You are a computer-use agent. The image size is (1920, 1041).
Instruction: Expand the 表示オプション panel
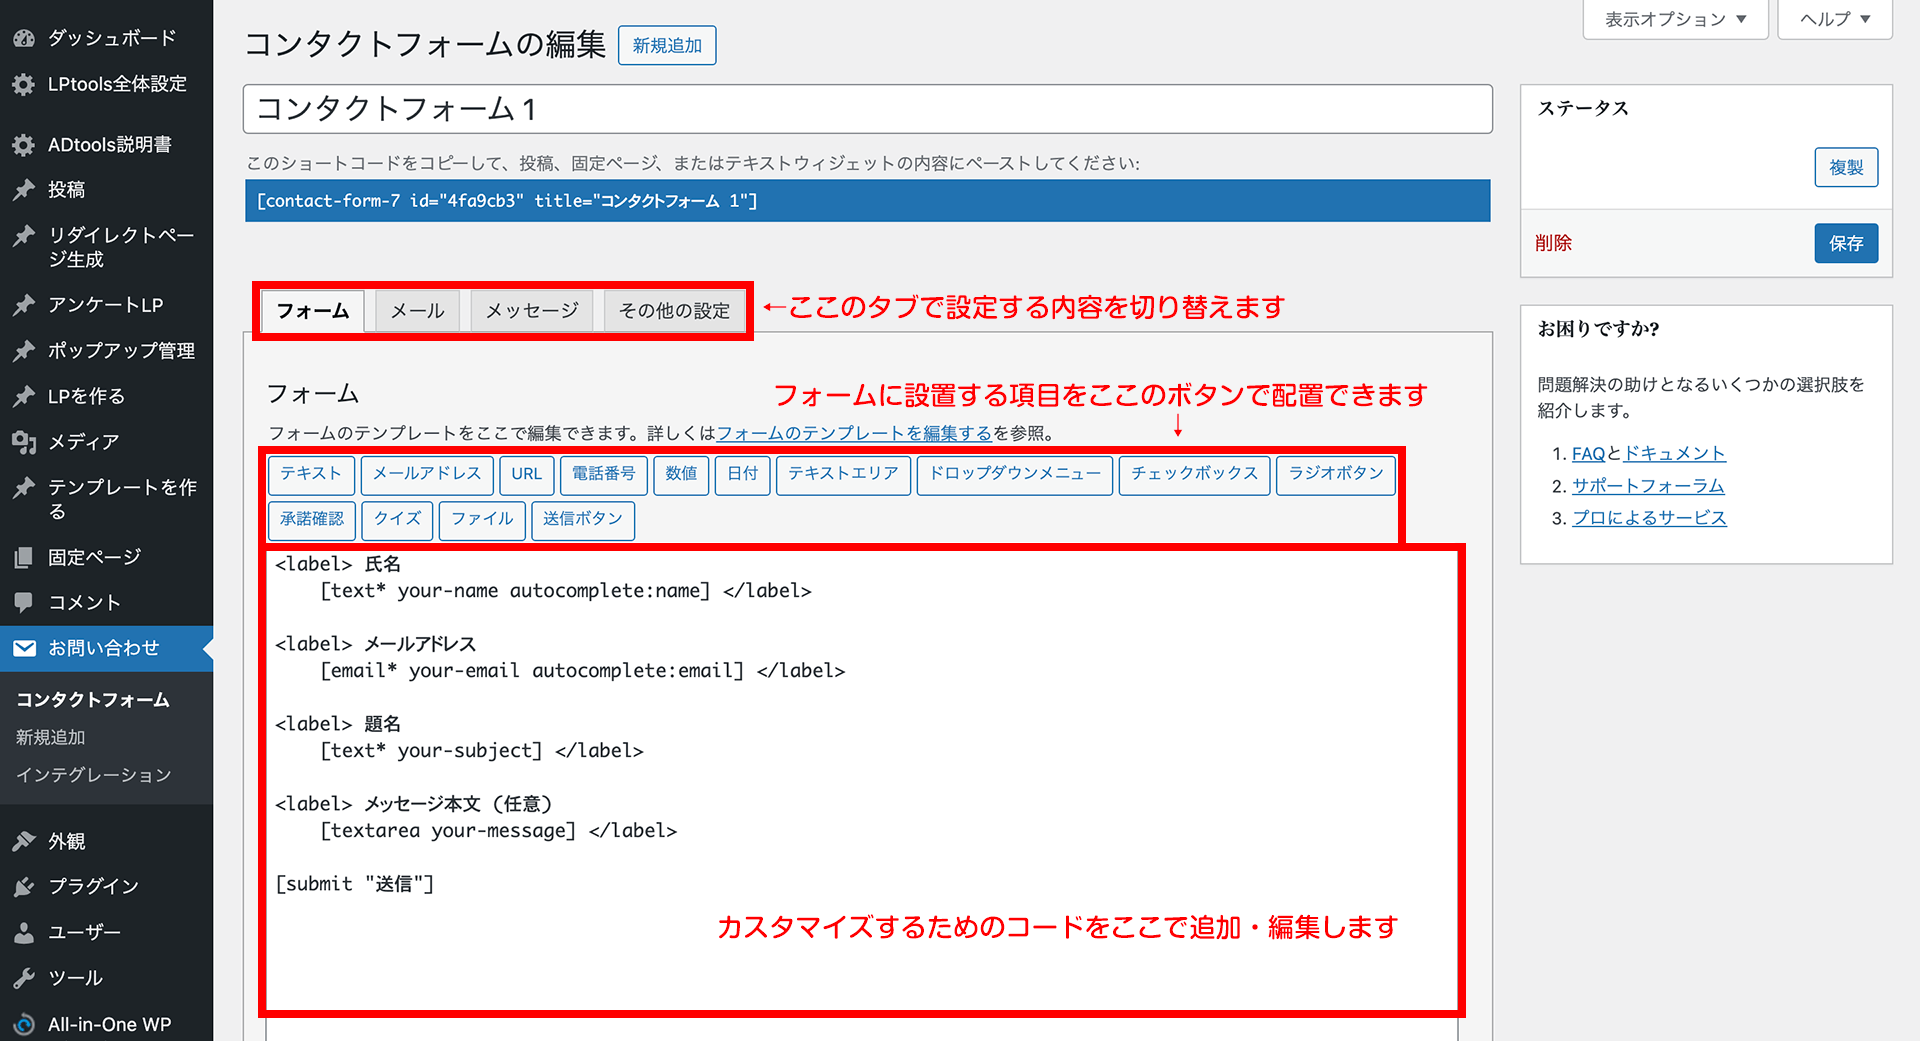1674,18
